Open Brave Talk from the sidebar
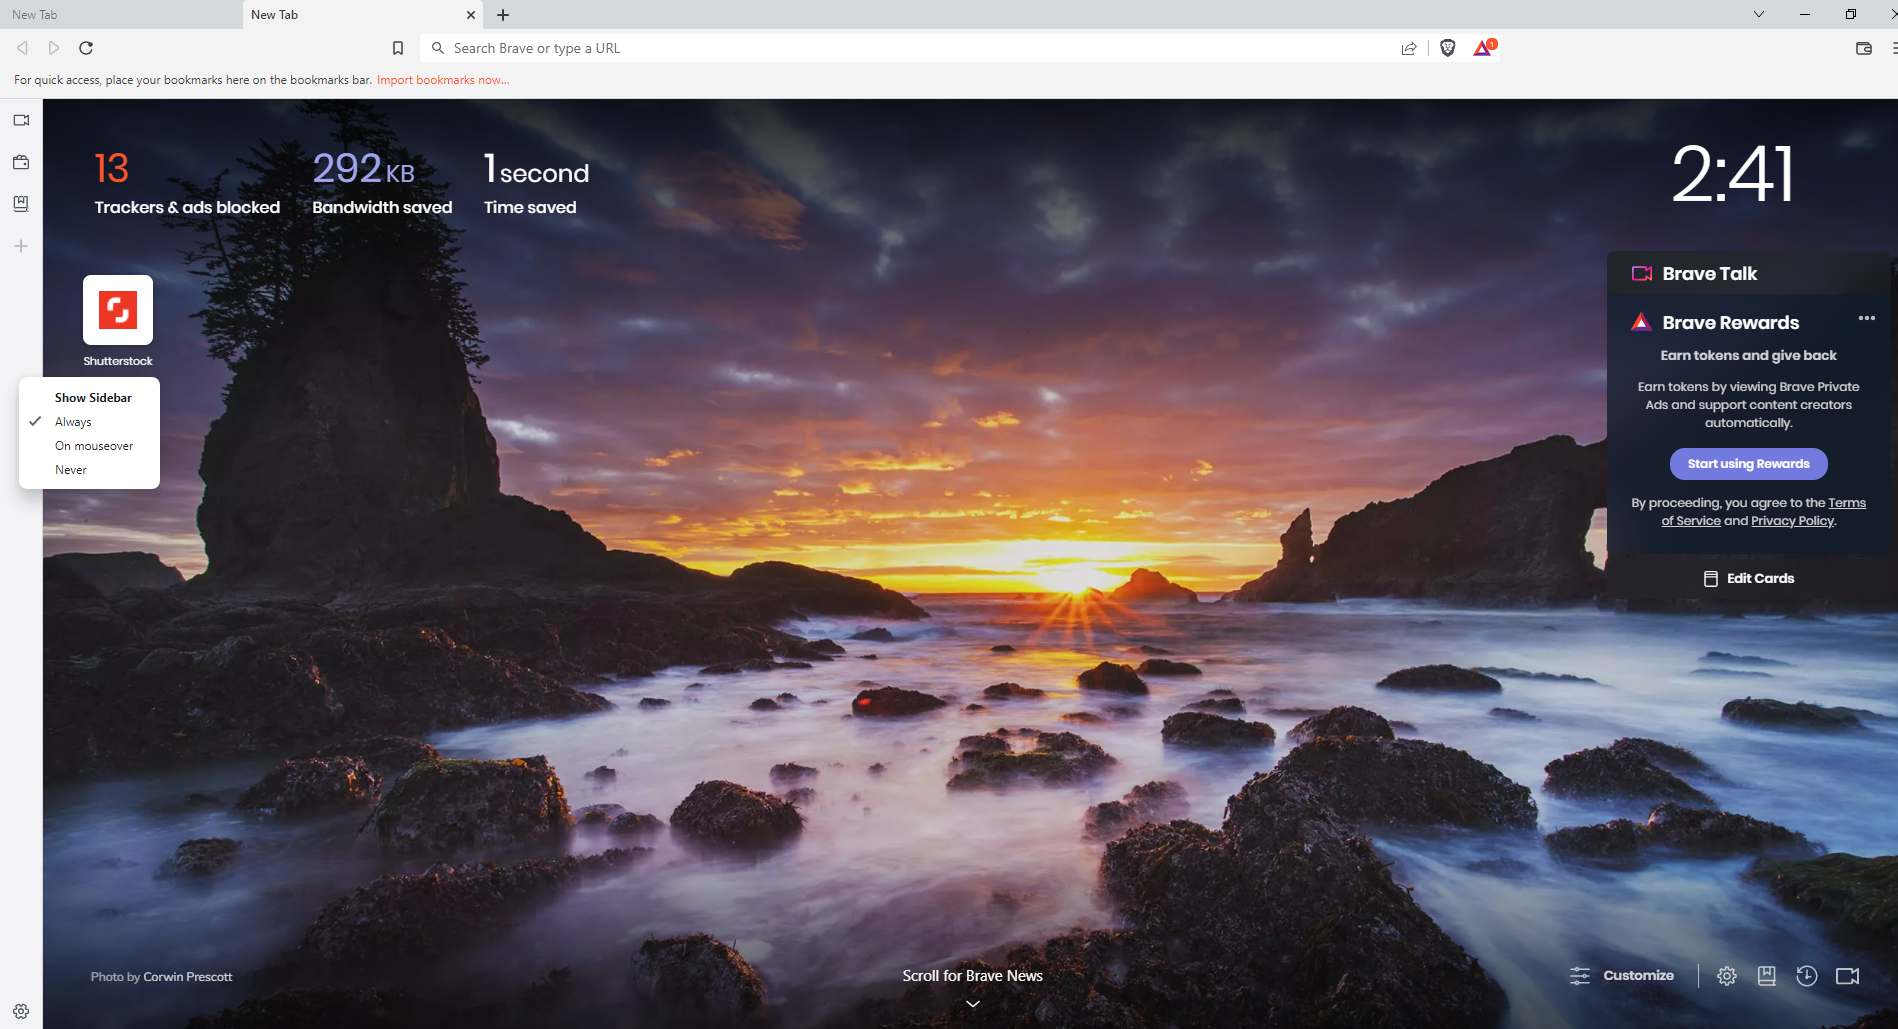Screen dimensions: 1898x1029 click(x=21, y=120)
